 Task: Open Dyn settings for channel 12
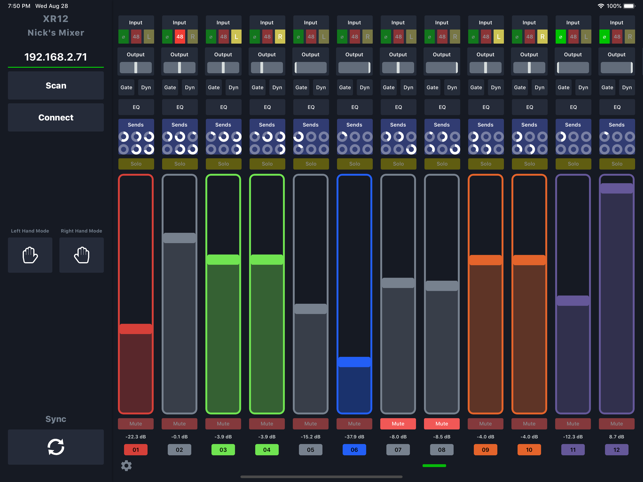(627, 87)
